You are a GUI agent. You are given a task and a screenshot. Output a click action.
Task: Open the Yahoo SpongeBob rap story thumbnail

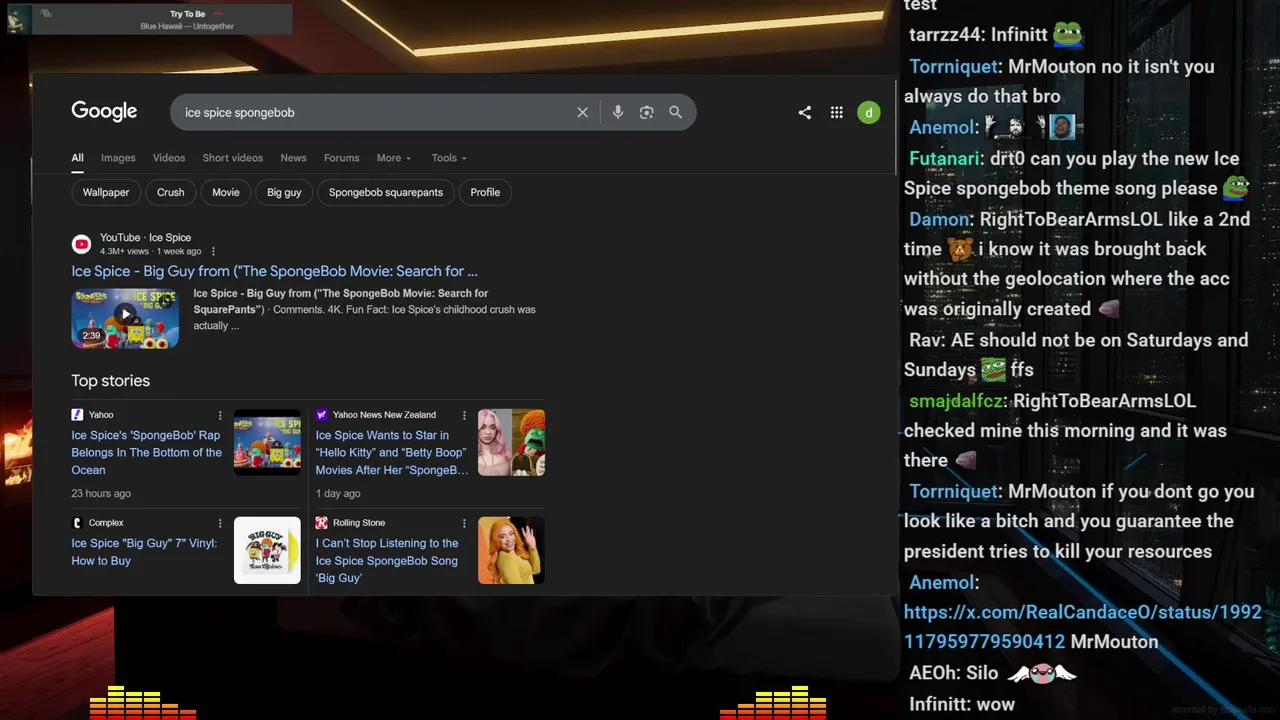(x=267, y=442)
